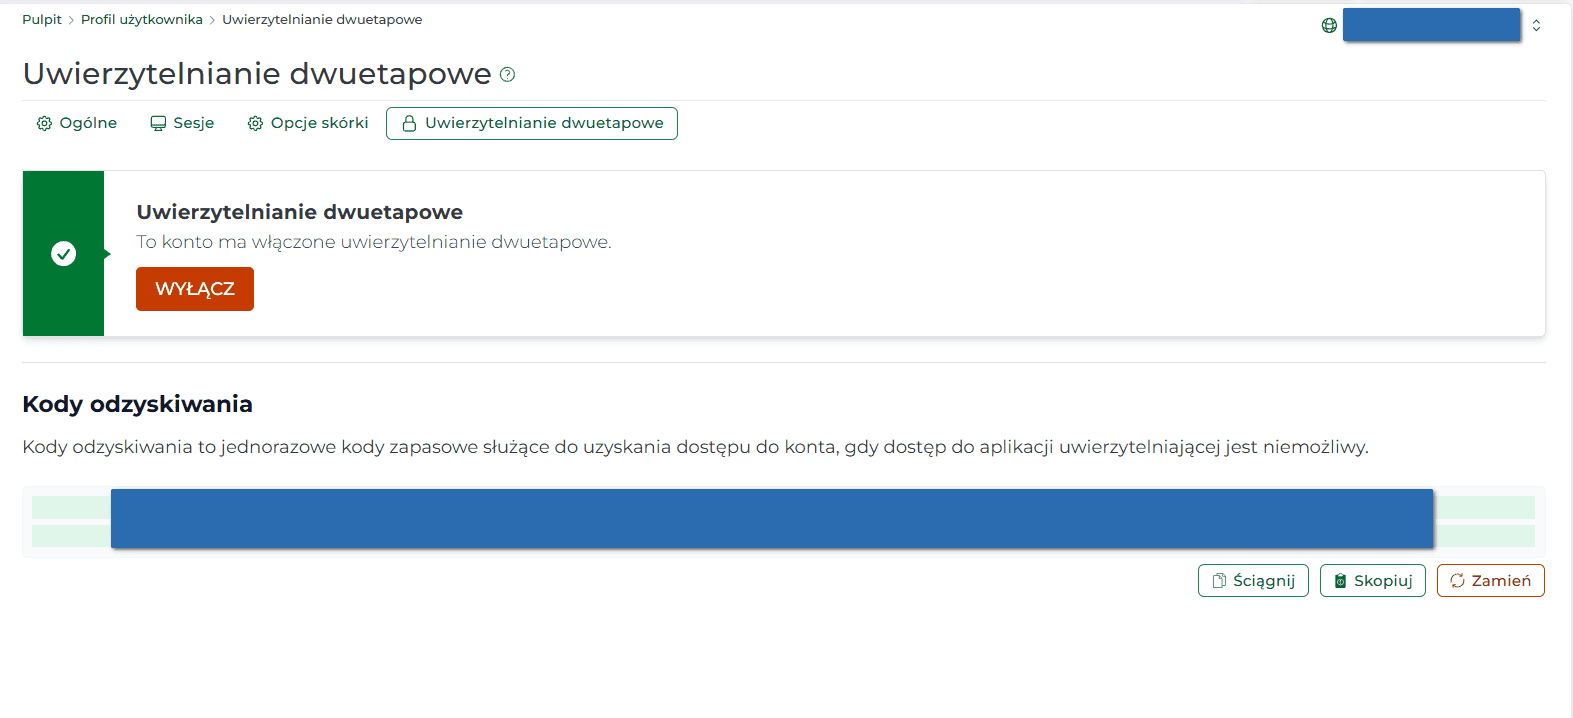1573x718 pixels.
Task: Switch to the Sesje tab
Action: coord(182,123)
